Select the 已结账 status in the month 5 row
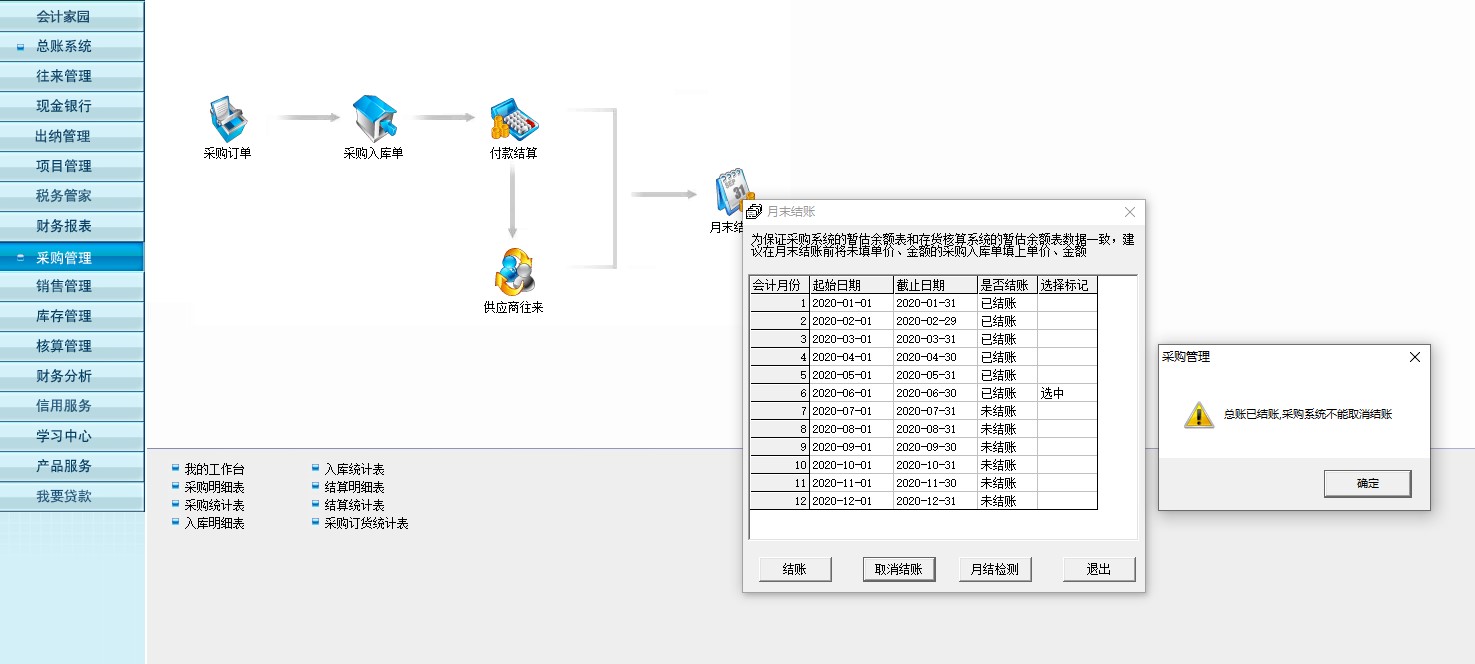Screen dimensions: 1475x664 coord(1008,375)
